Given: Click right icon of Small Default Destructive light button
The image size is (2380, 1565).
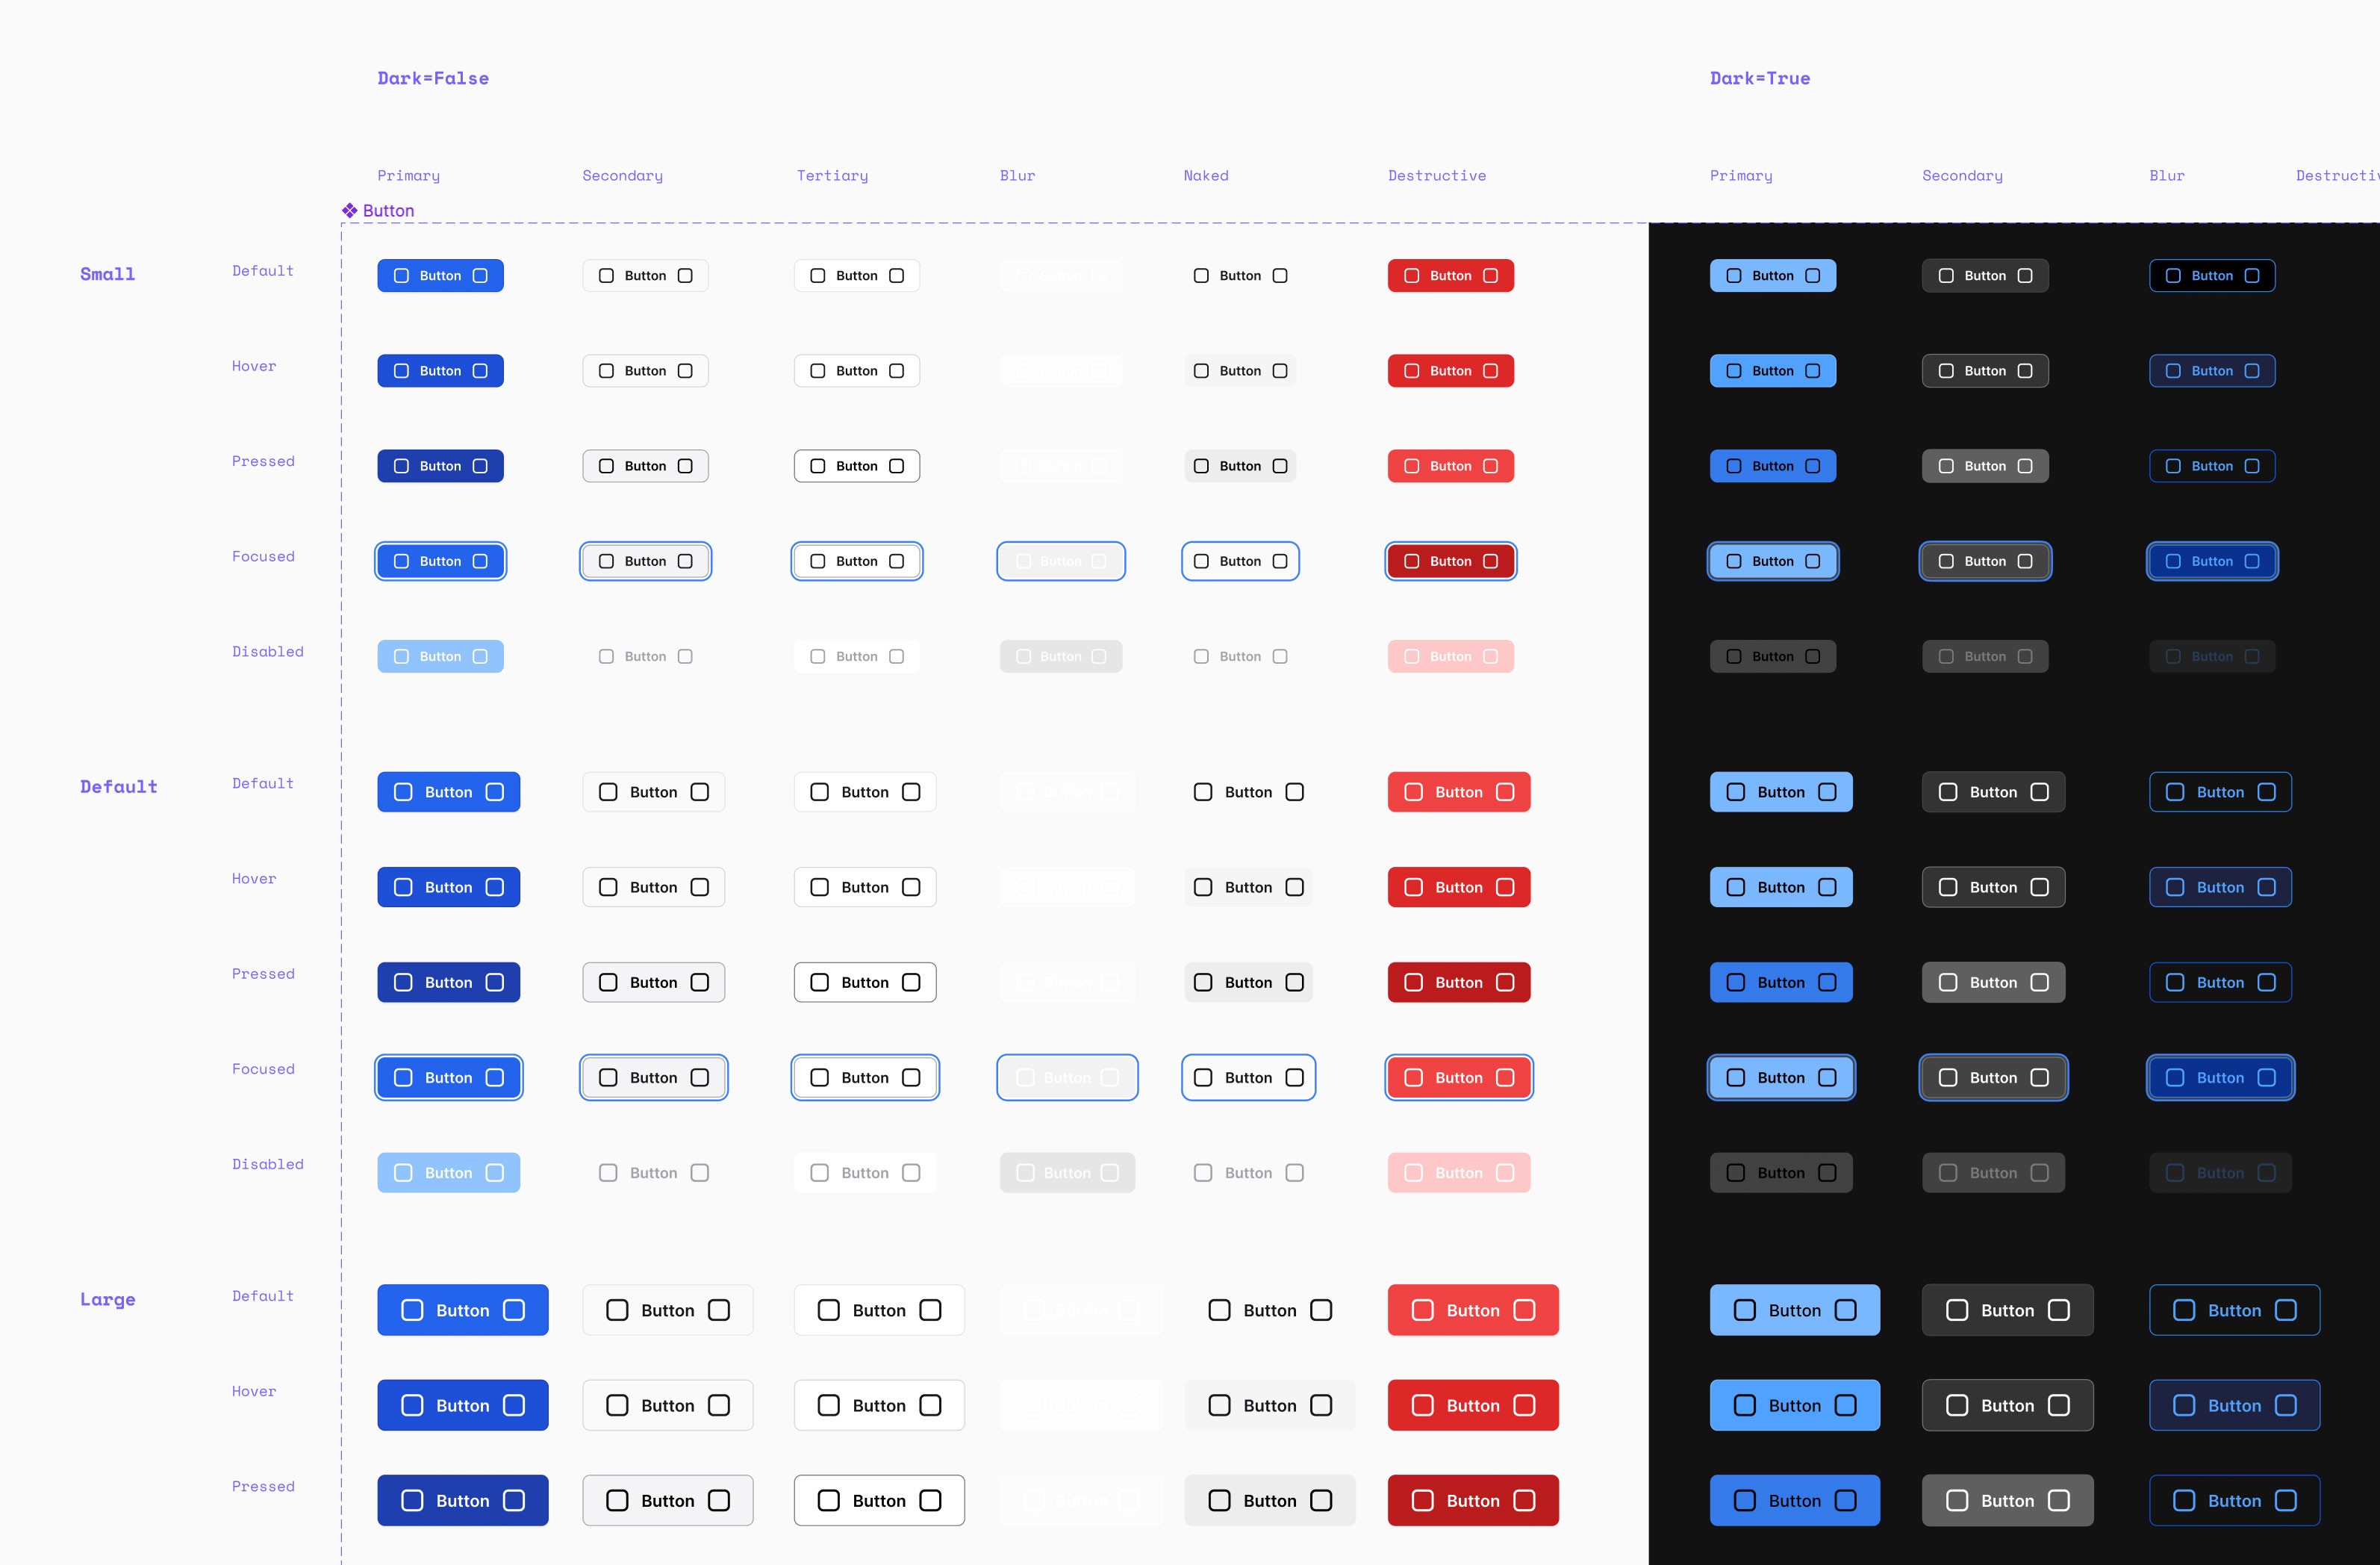Looking at the screenshot, I should 1490,276.
